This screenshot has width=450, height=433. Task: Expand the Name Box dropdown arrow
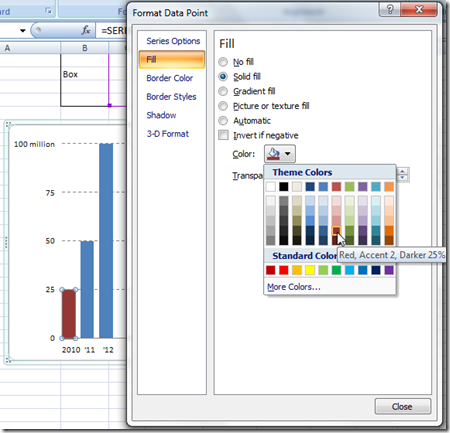[22, 31]
